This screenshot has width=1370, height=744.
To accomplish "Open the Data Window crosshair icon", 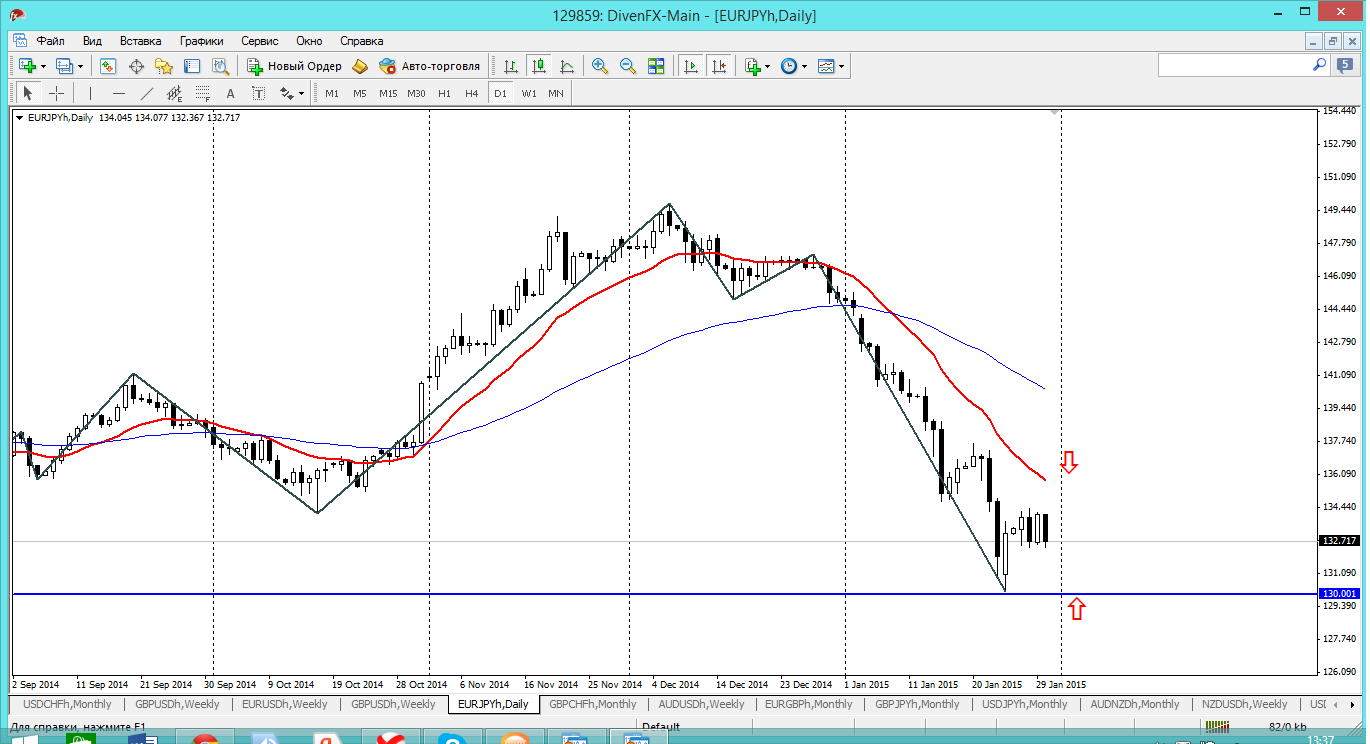I will (x=136, y=66).
